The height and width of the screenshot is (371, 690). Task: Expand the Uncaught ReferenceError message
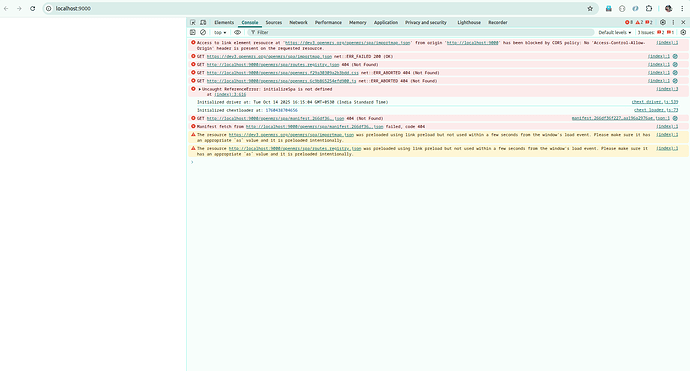click(200, 89)
